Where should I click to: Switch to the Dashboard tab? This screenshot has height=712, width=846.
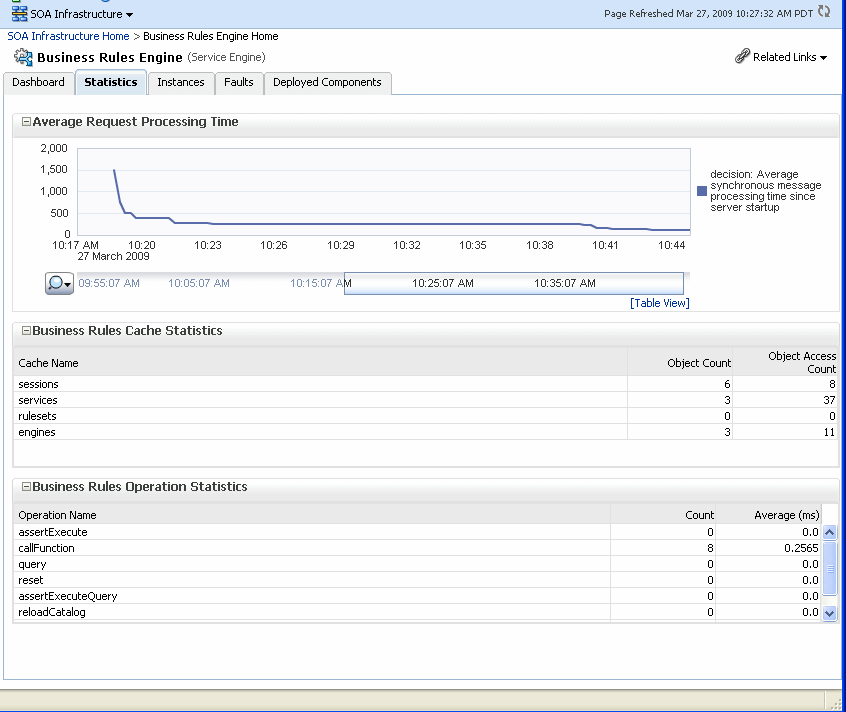(x=39, y=83)
